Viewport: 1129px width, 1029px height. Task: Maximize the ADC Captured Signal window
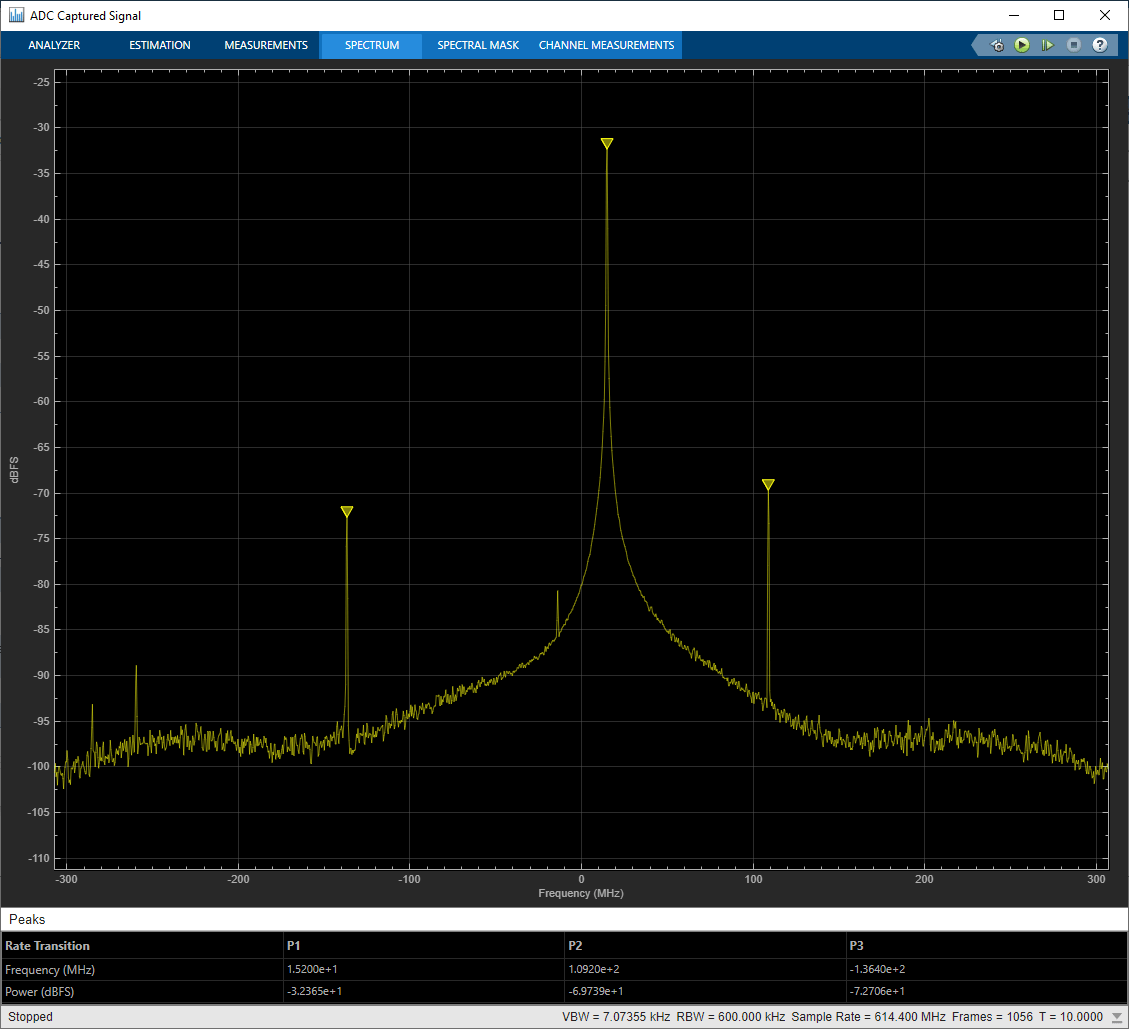coord(1059,15)
